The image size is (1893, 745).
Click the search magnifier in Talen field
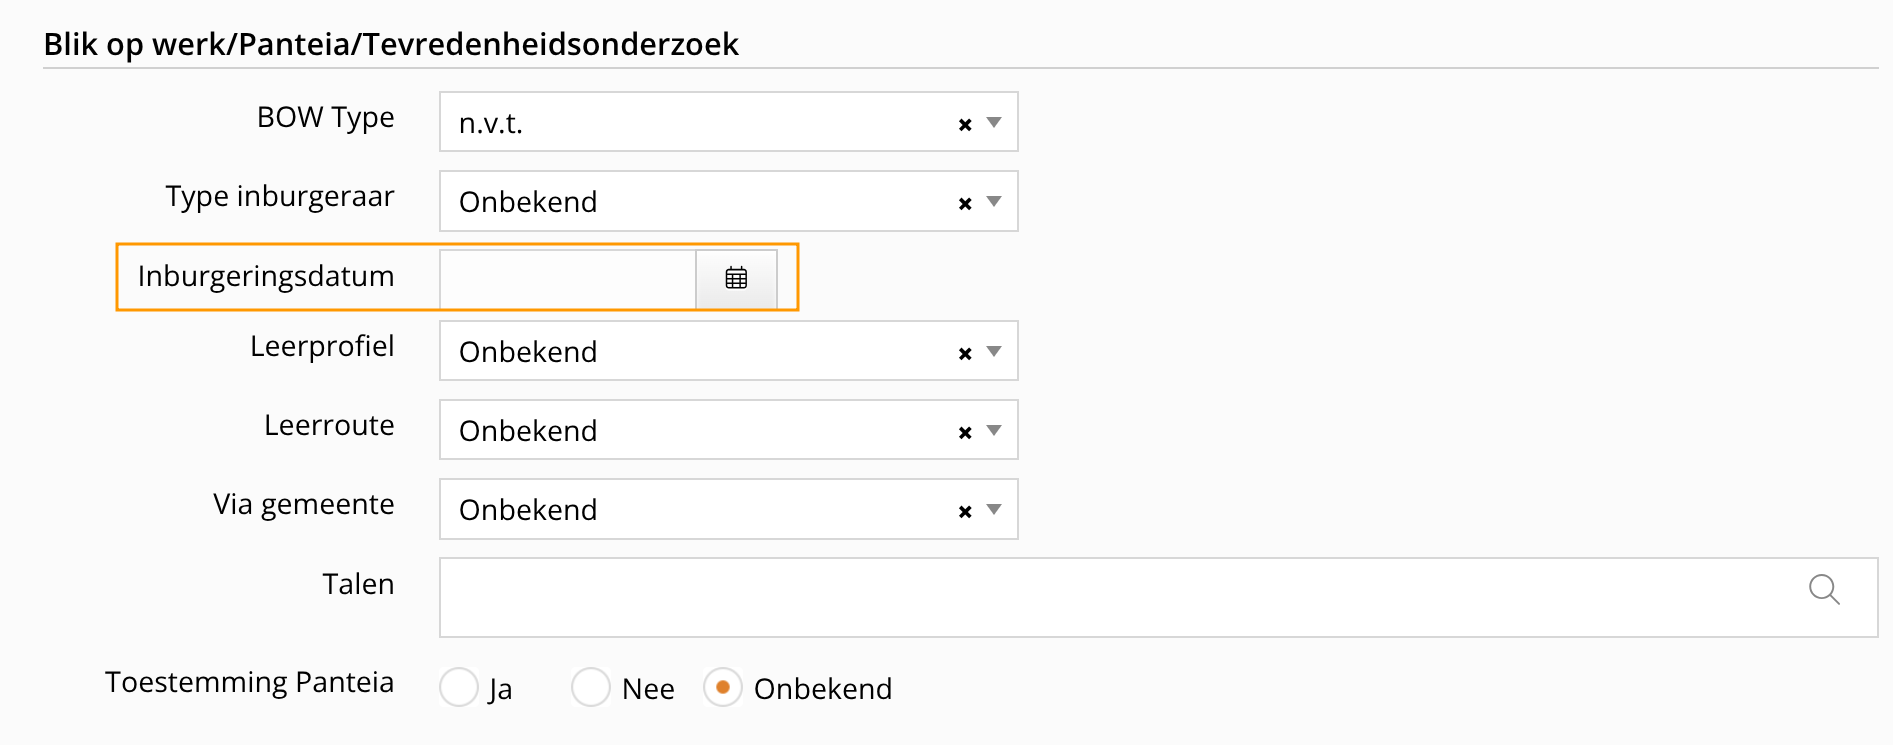click(1824, 589)
